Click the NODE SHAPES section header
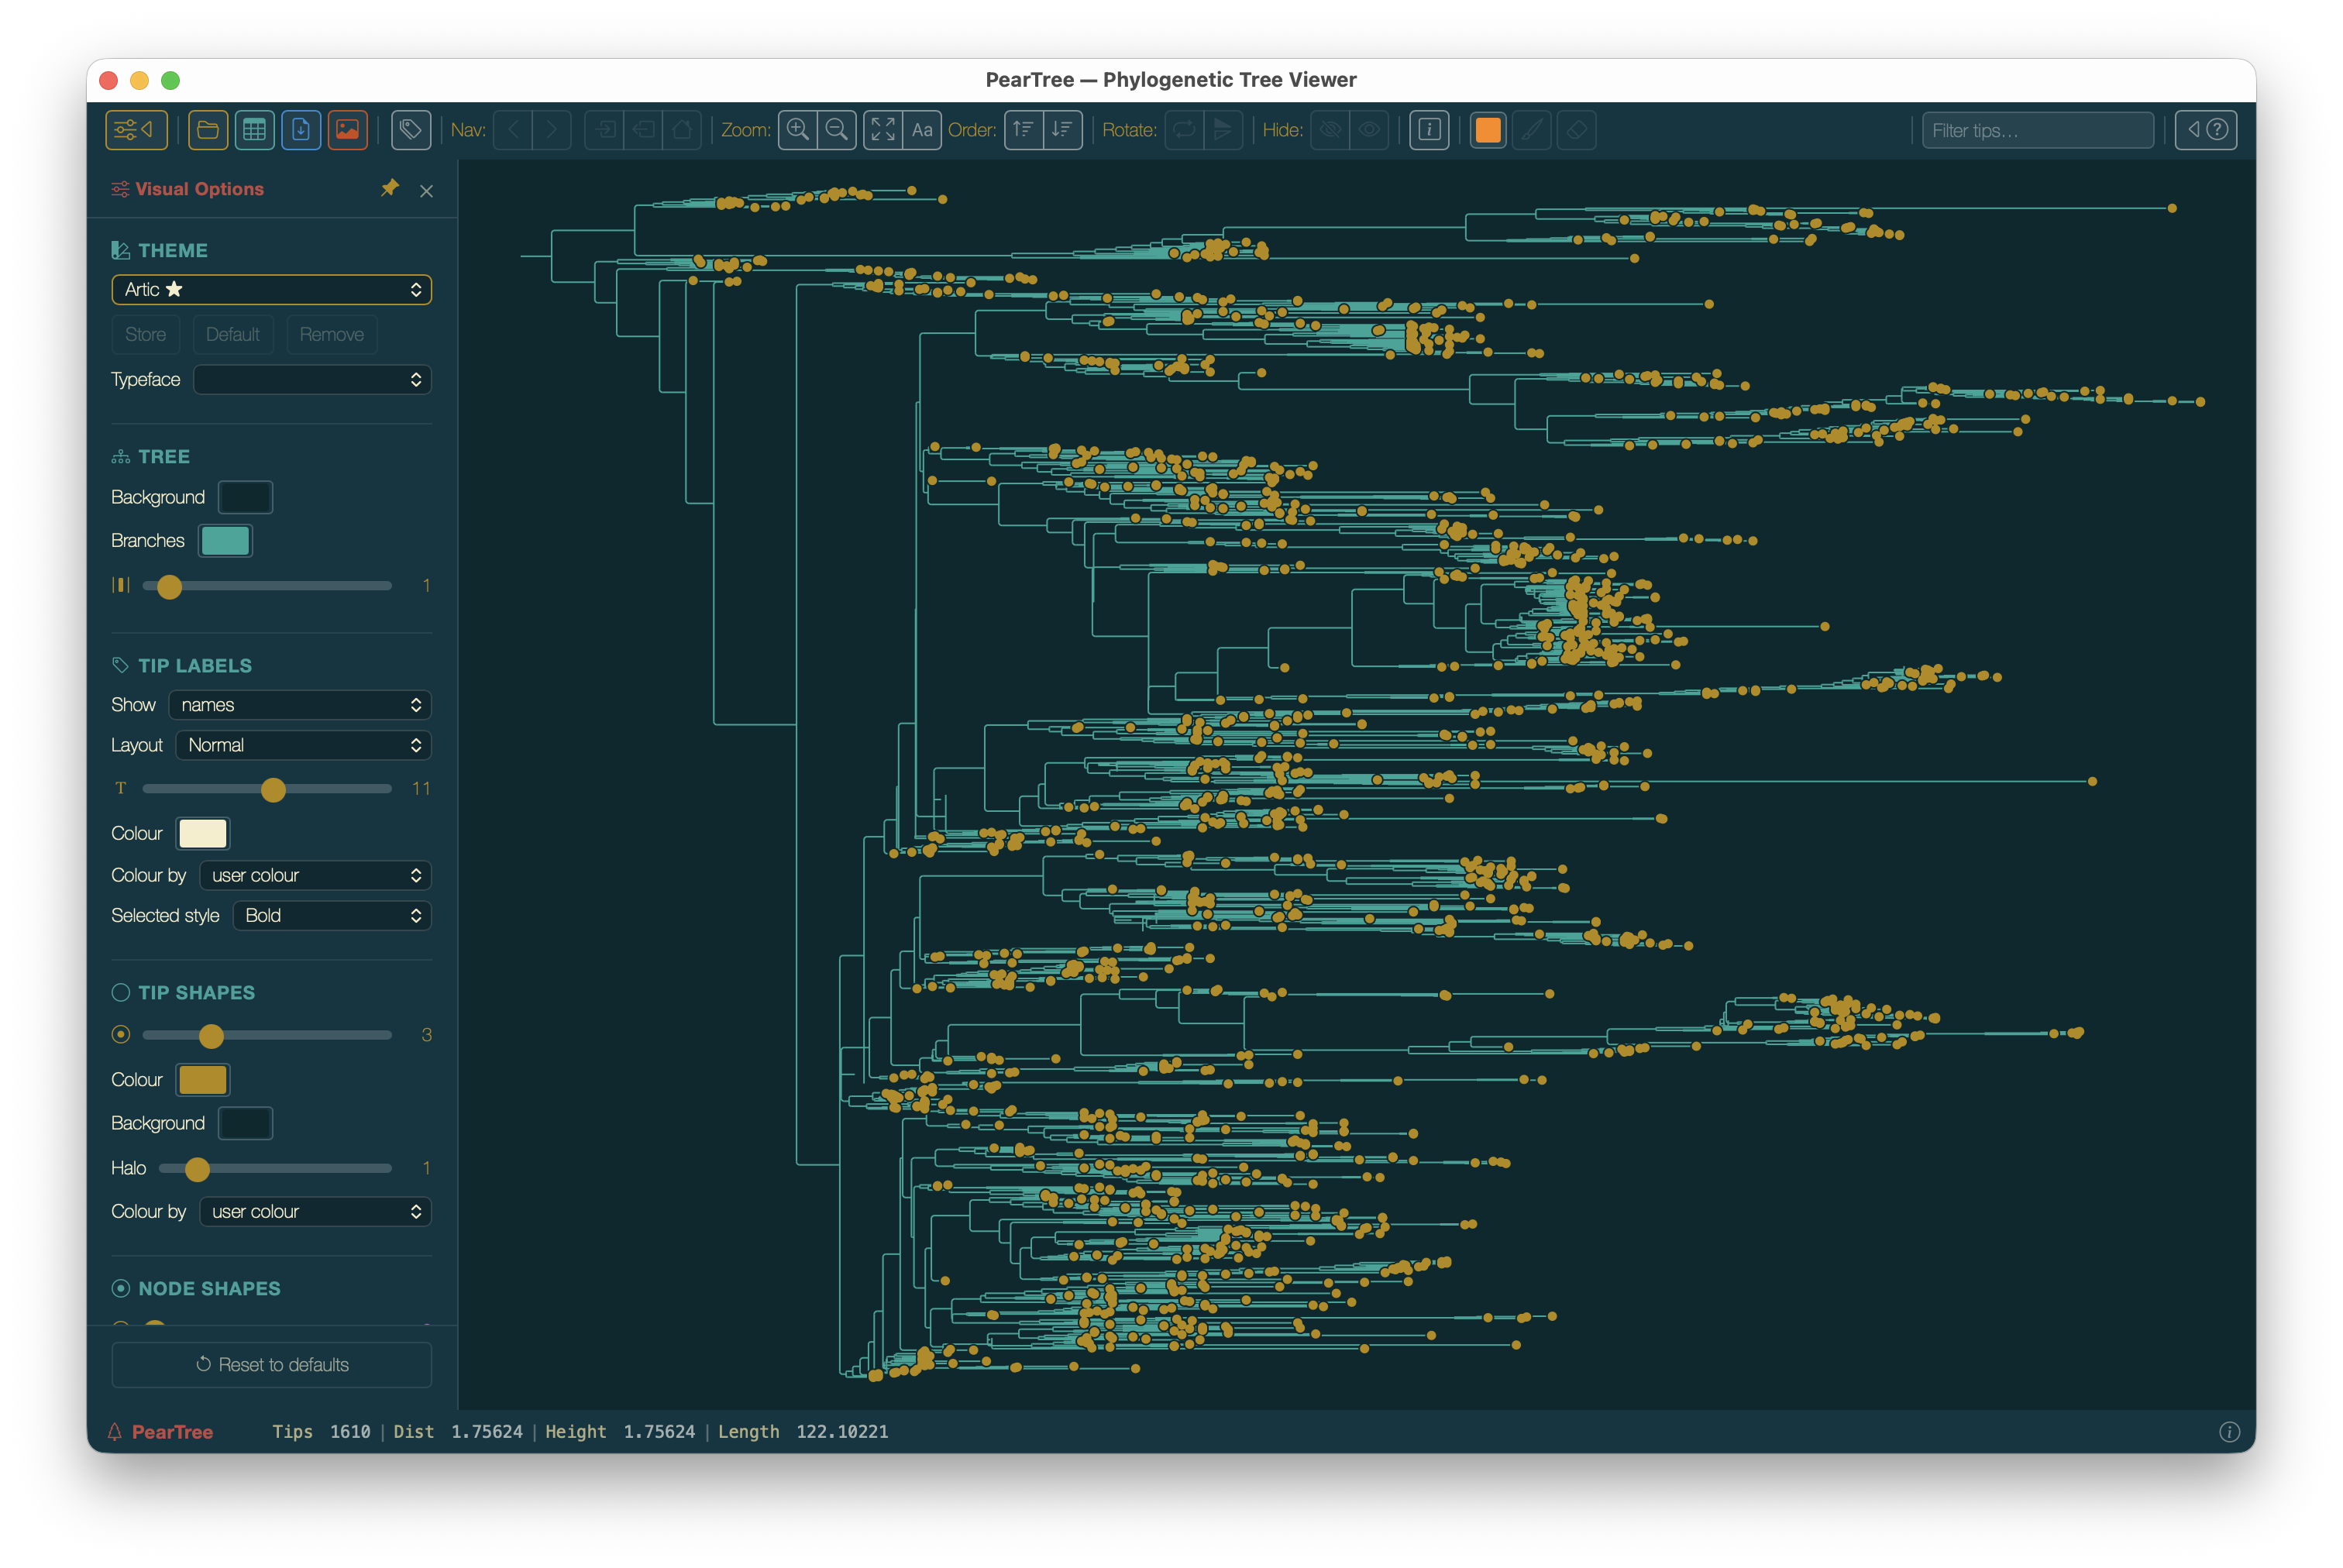2343x1568 pixels. coord(209,1288)
